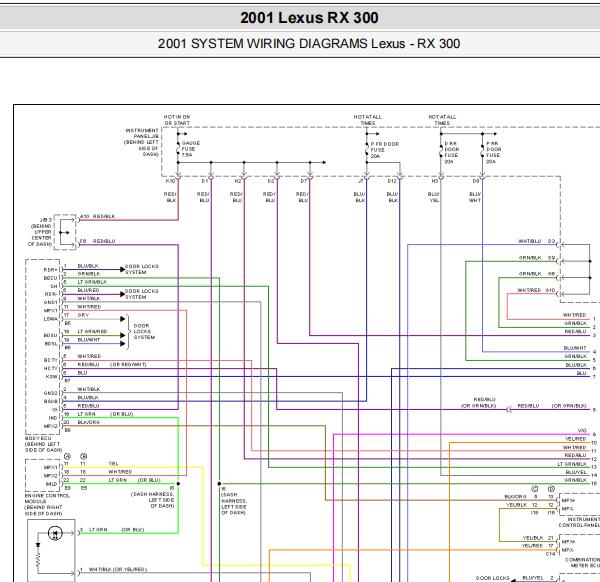This screenshot has height=582, width=600.
Task: Select the "YEL/RED" wire label at pin 10
Action: (576, 439)
